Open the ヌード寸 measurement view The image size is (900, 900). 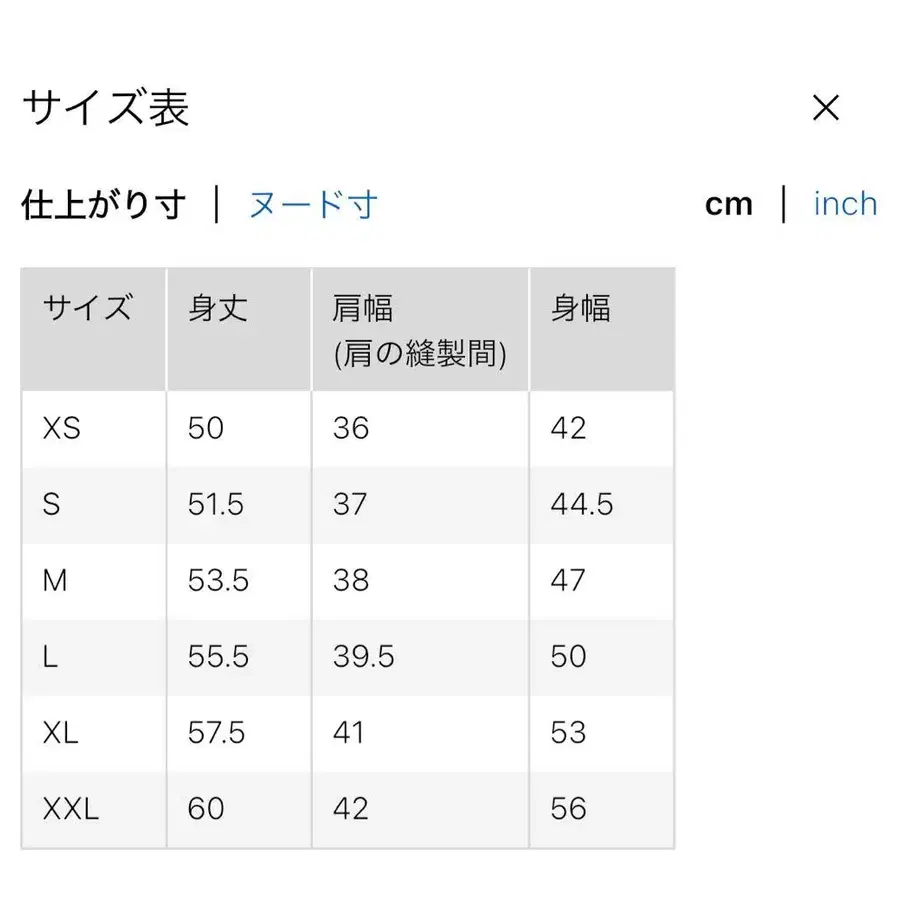pos(312,204)
